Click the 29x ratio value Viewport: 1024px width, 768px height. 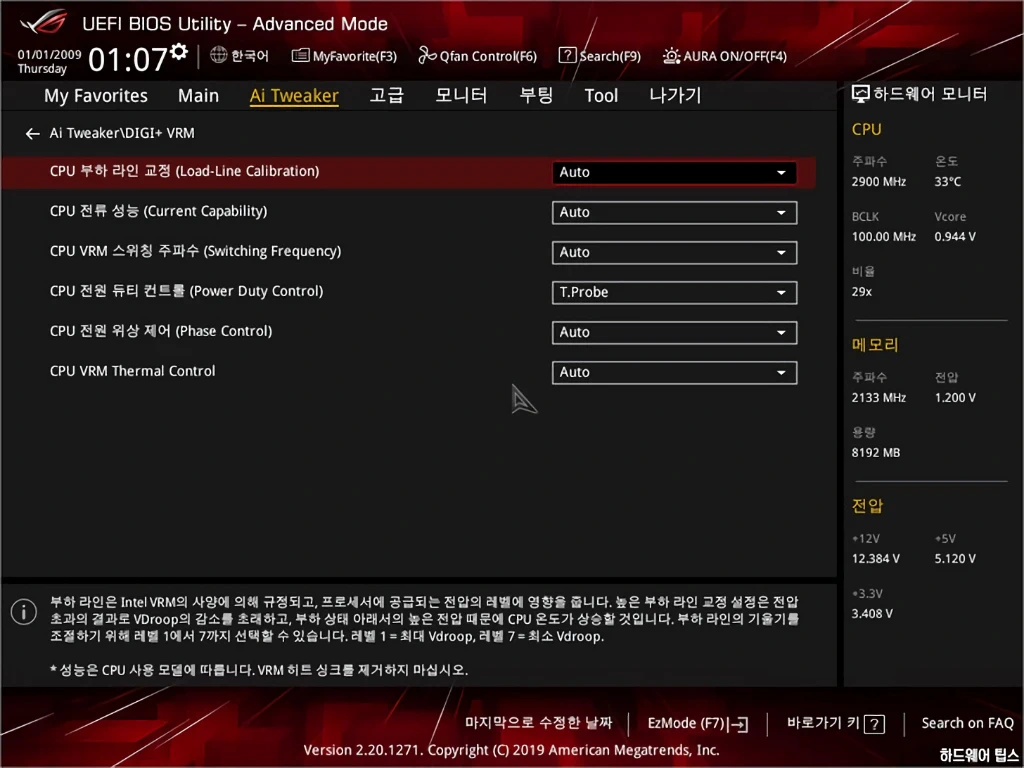[861, 292]
